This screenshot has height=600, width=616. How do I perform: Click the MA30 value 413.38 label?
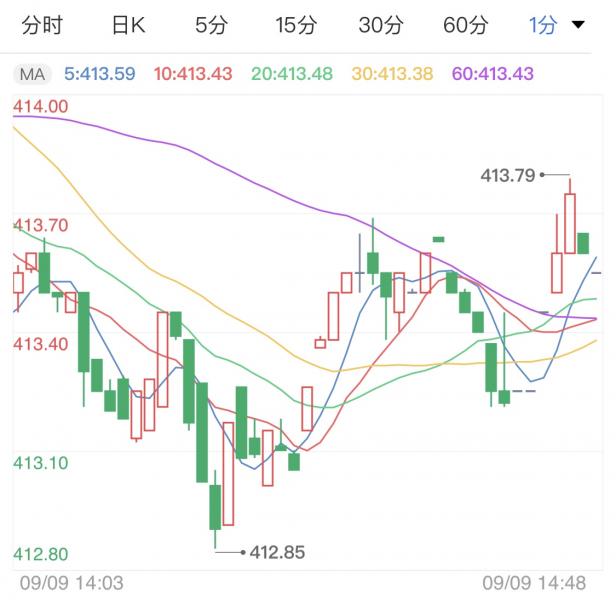point(394,74)
